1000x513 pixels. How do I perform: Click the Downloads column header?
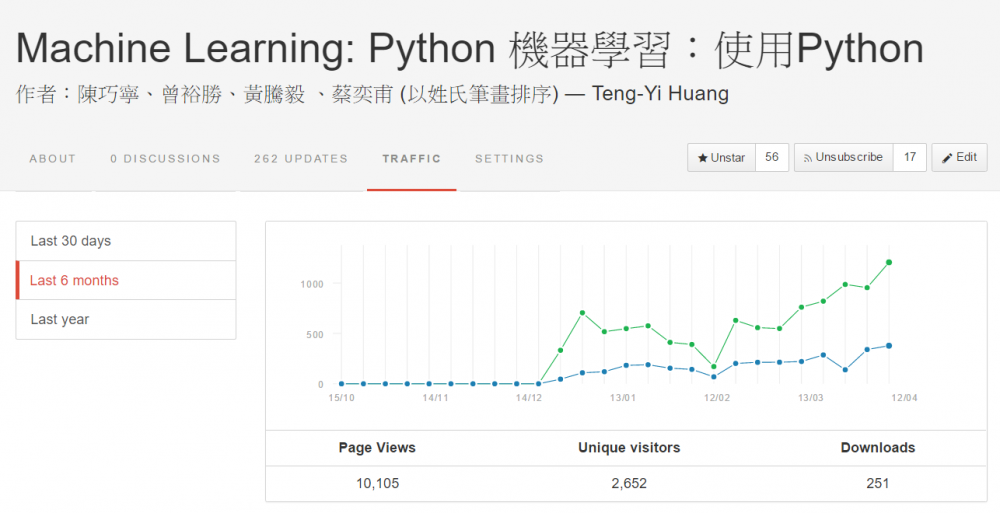(878, 448)
